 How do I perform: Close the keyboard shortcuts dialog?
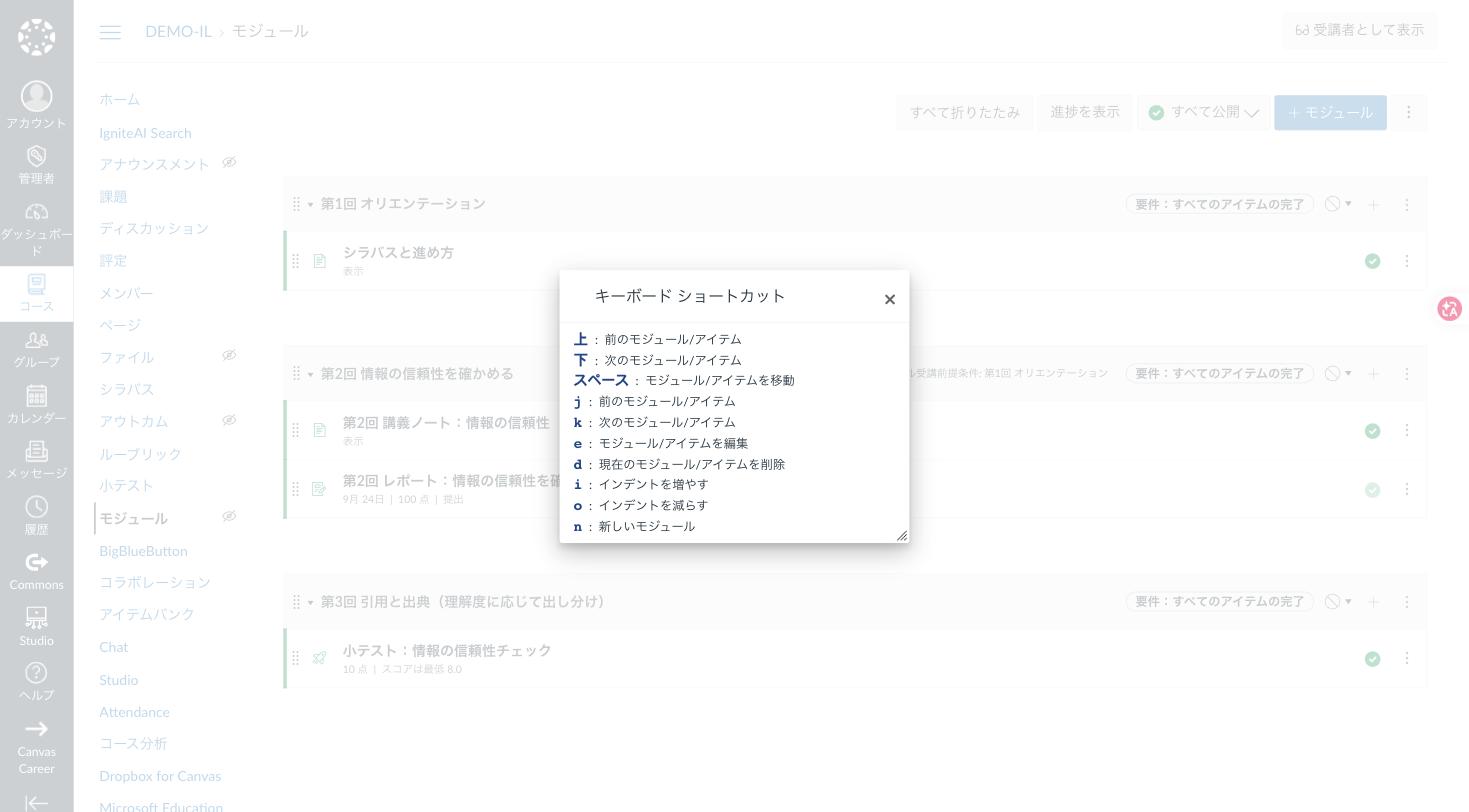tap(889, 299)
